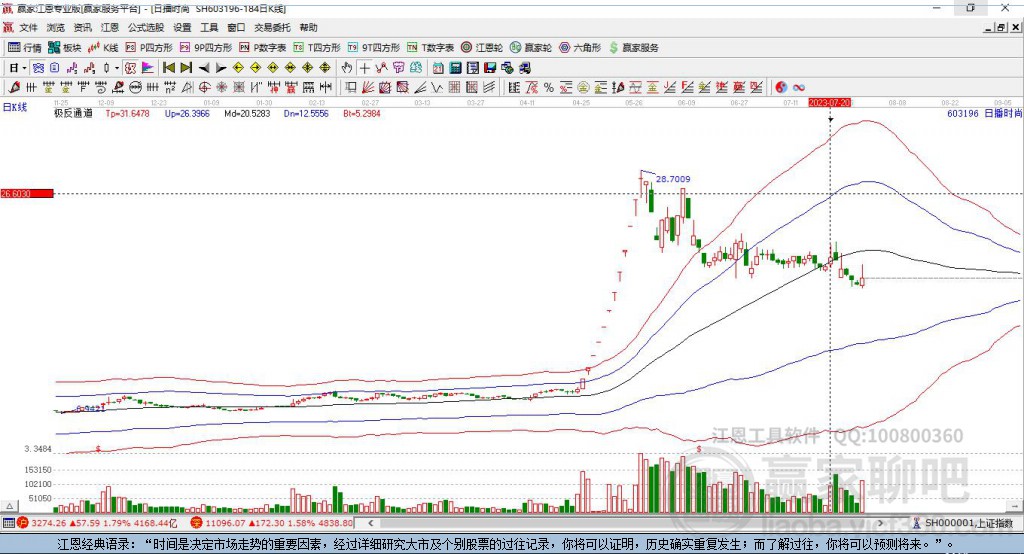The image size is (1024, 554).
Task: Open the calculator icon
Action: [455, 68]
